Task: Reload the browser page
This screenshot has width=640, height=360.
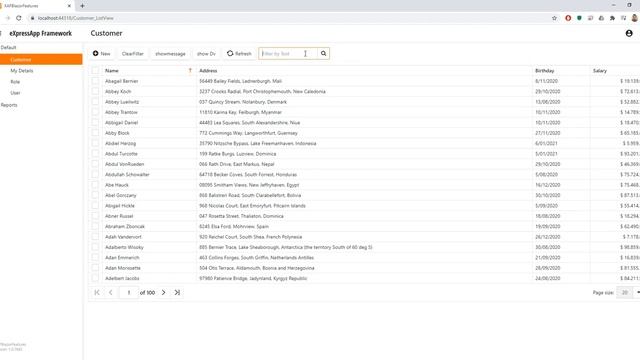Action: point(18,18)
